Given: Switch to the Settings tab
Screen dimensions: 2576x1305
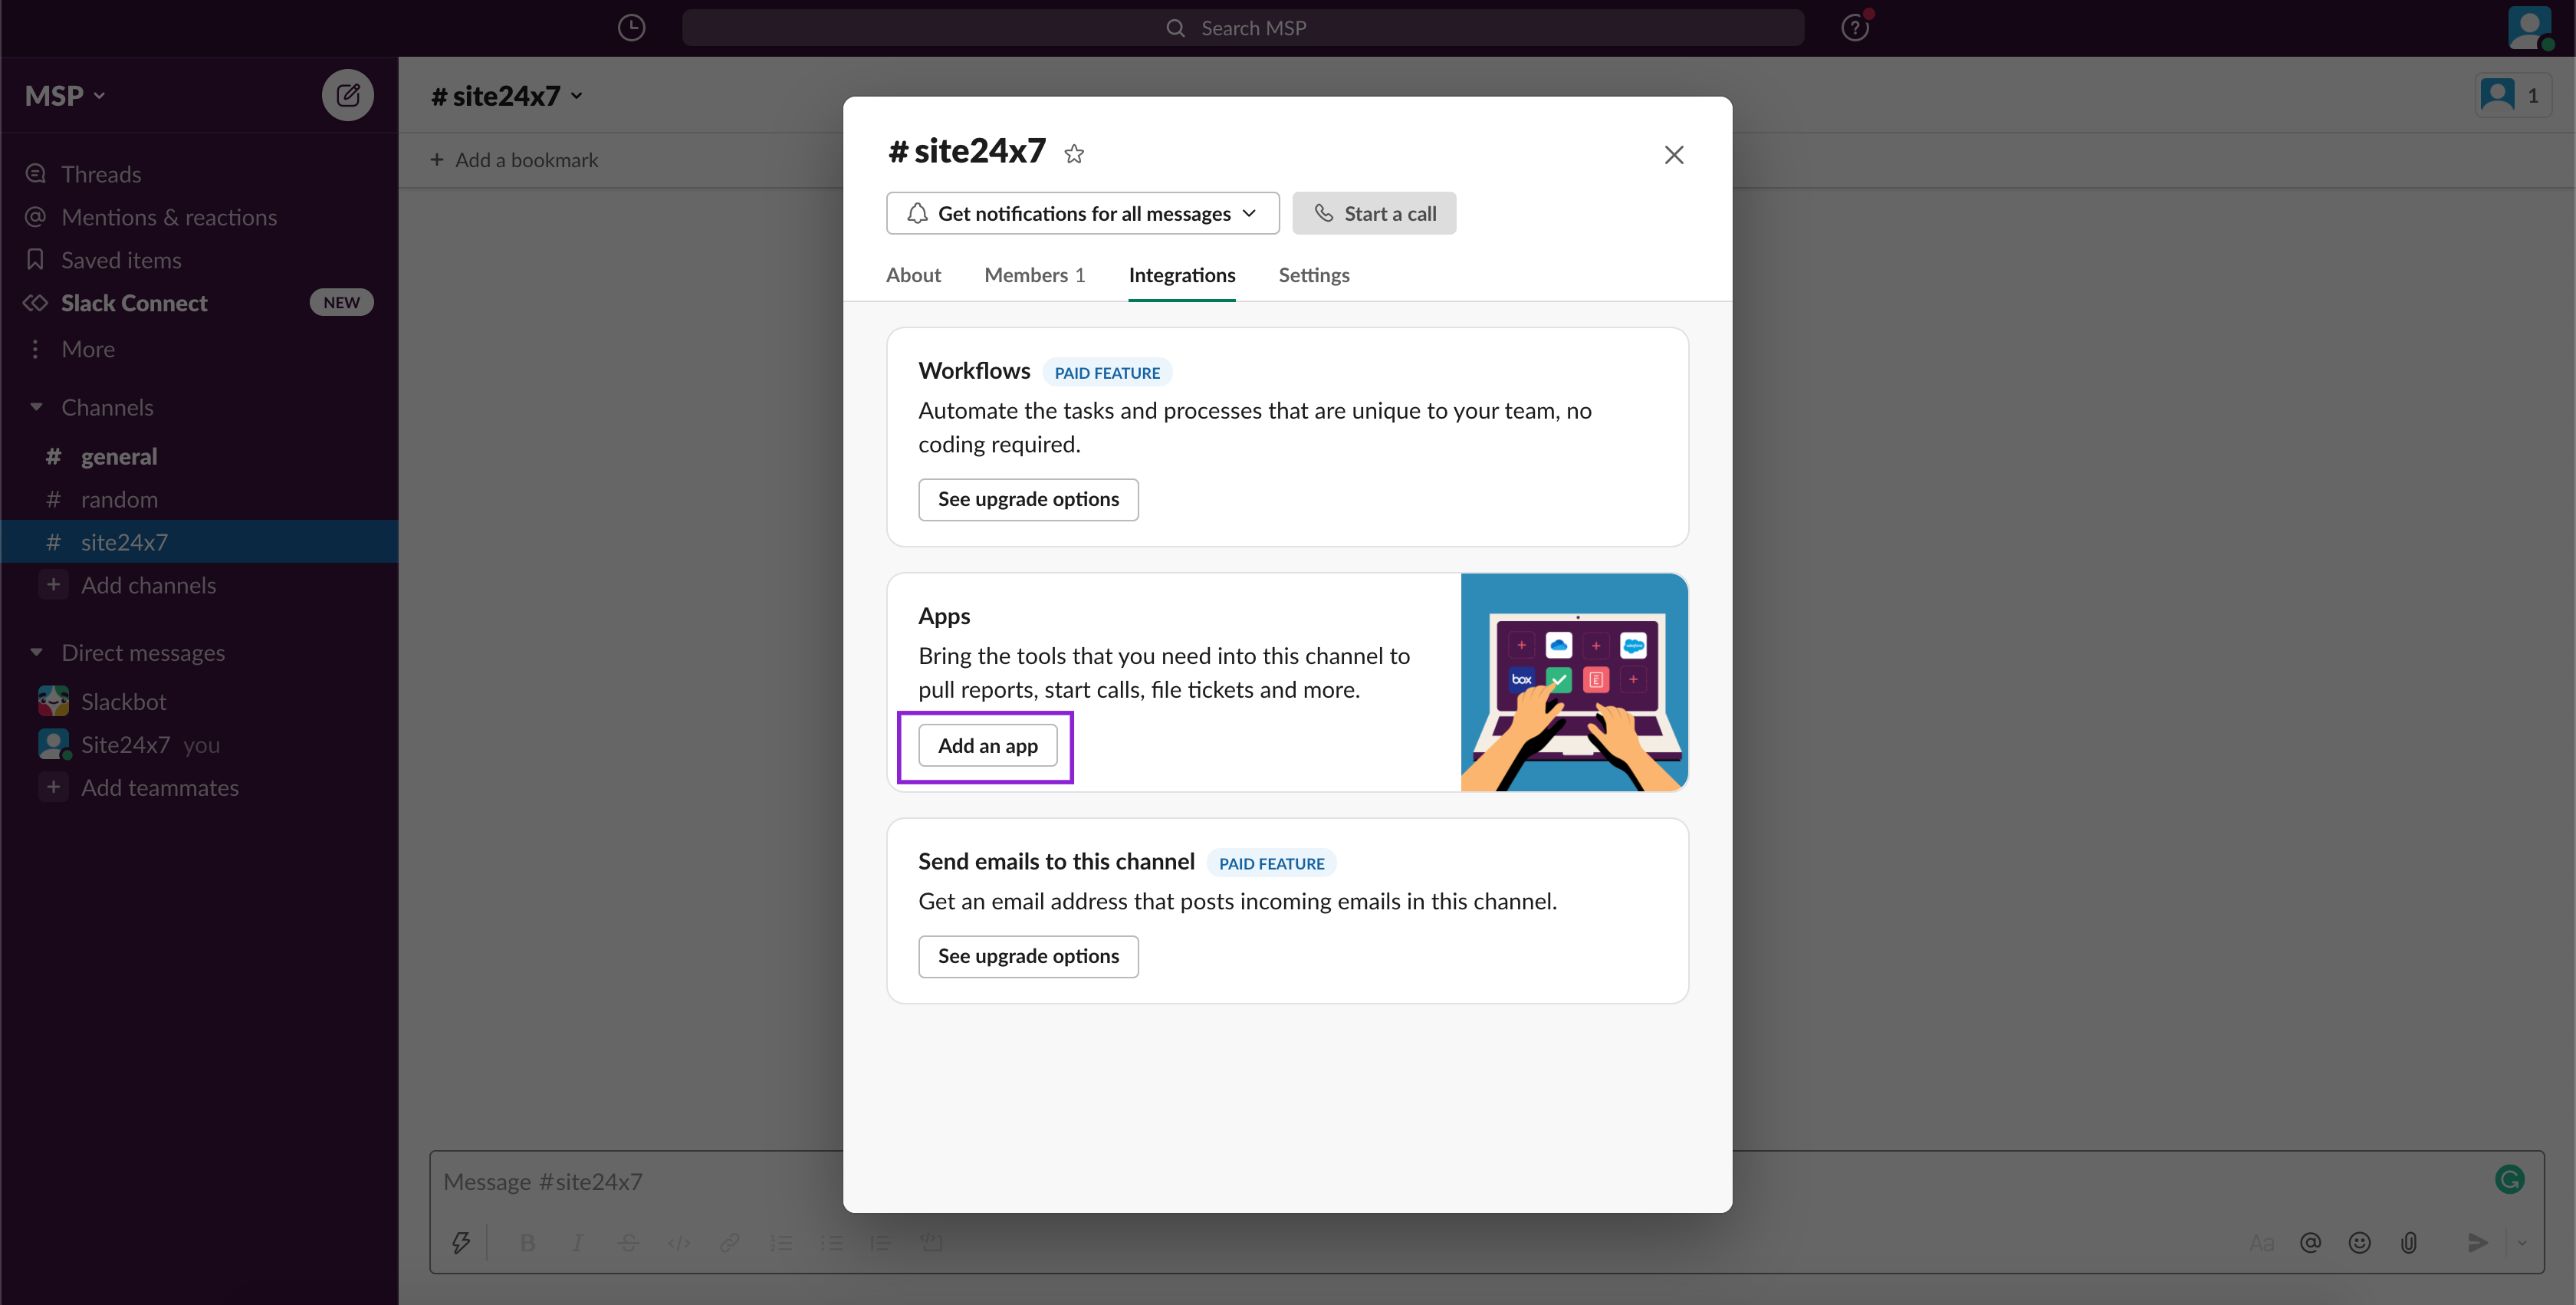Looking at the screenshot, I should tap(1313, 275).
